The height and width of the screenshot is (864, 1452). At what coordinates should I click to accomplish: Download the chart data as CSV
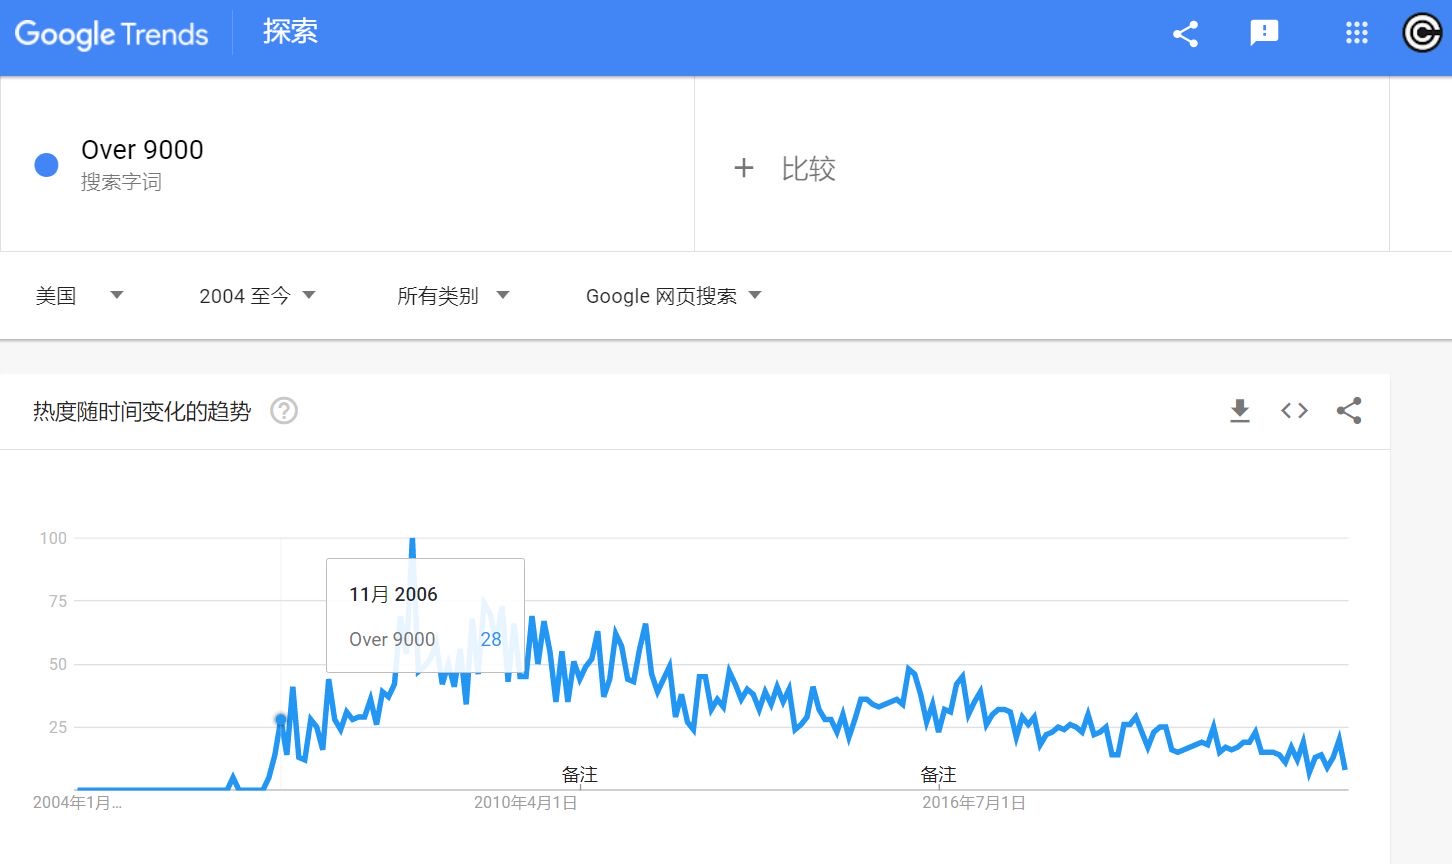1240,411
